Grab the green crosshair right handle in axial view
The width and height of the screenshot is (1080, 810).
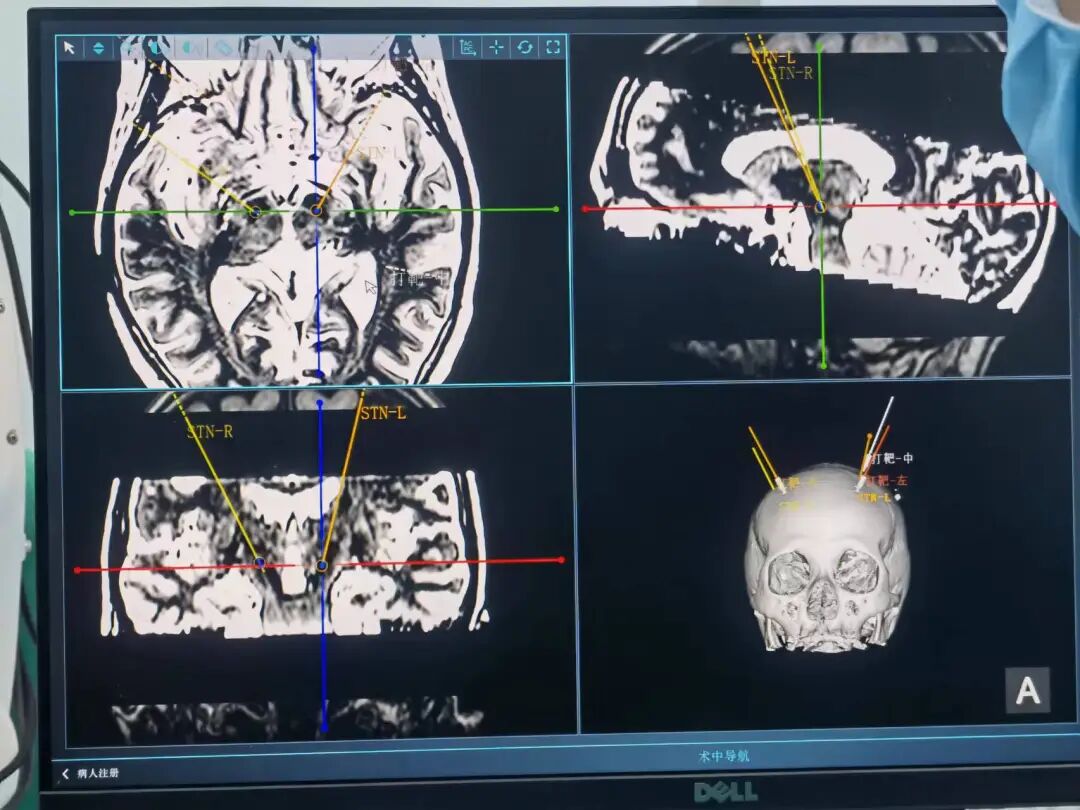click(556, 209)
